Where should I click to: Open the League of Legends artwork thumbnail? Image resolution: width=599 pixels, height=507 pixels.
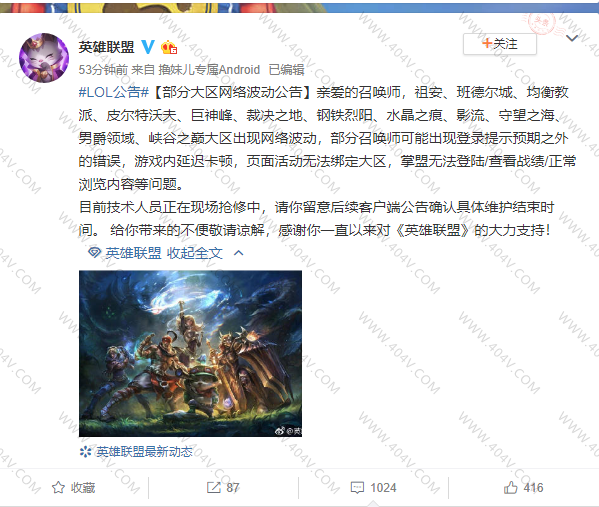tap(190, 353)
